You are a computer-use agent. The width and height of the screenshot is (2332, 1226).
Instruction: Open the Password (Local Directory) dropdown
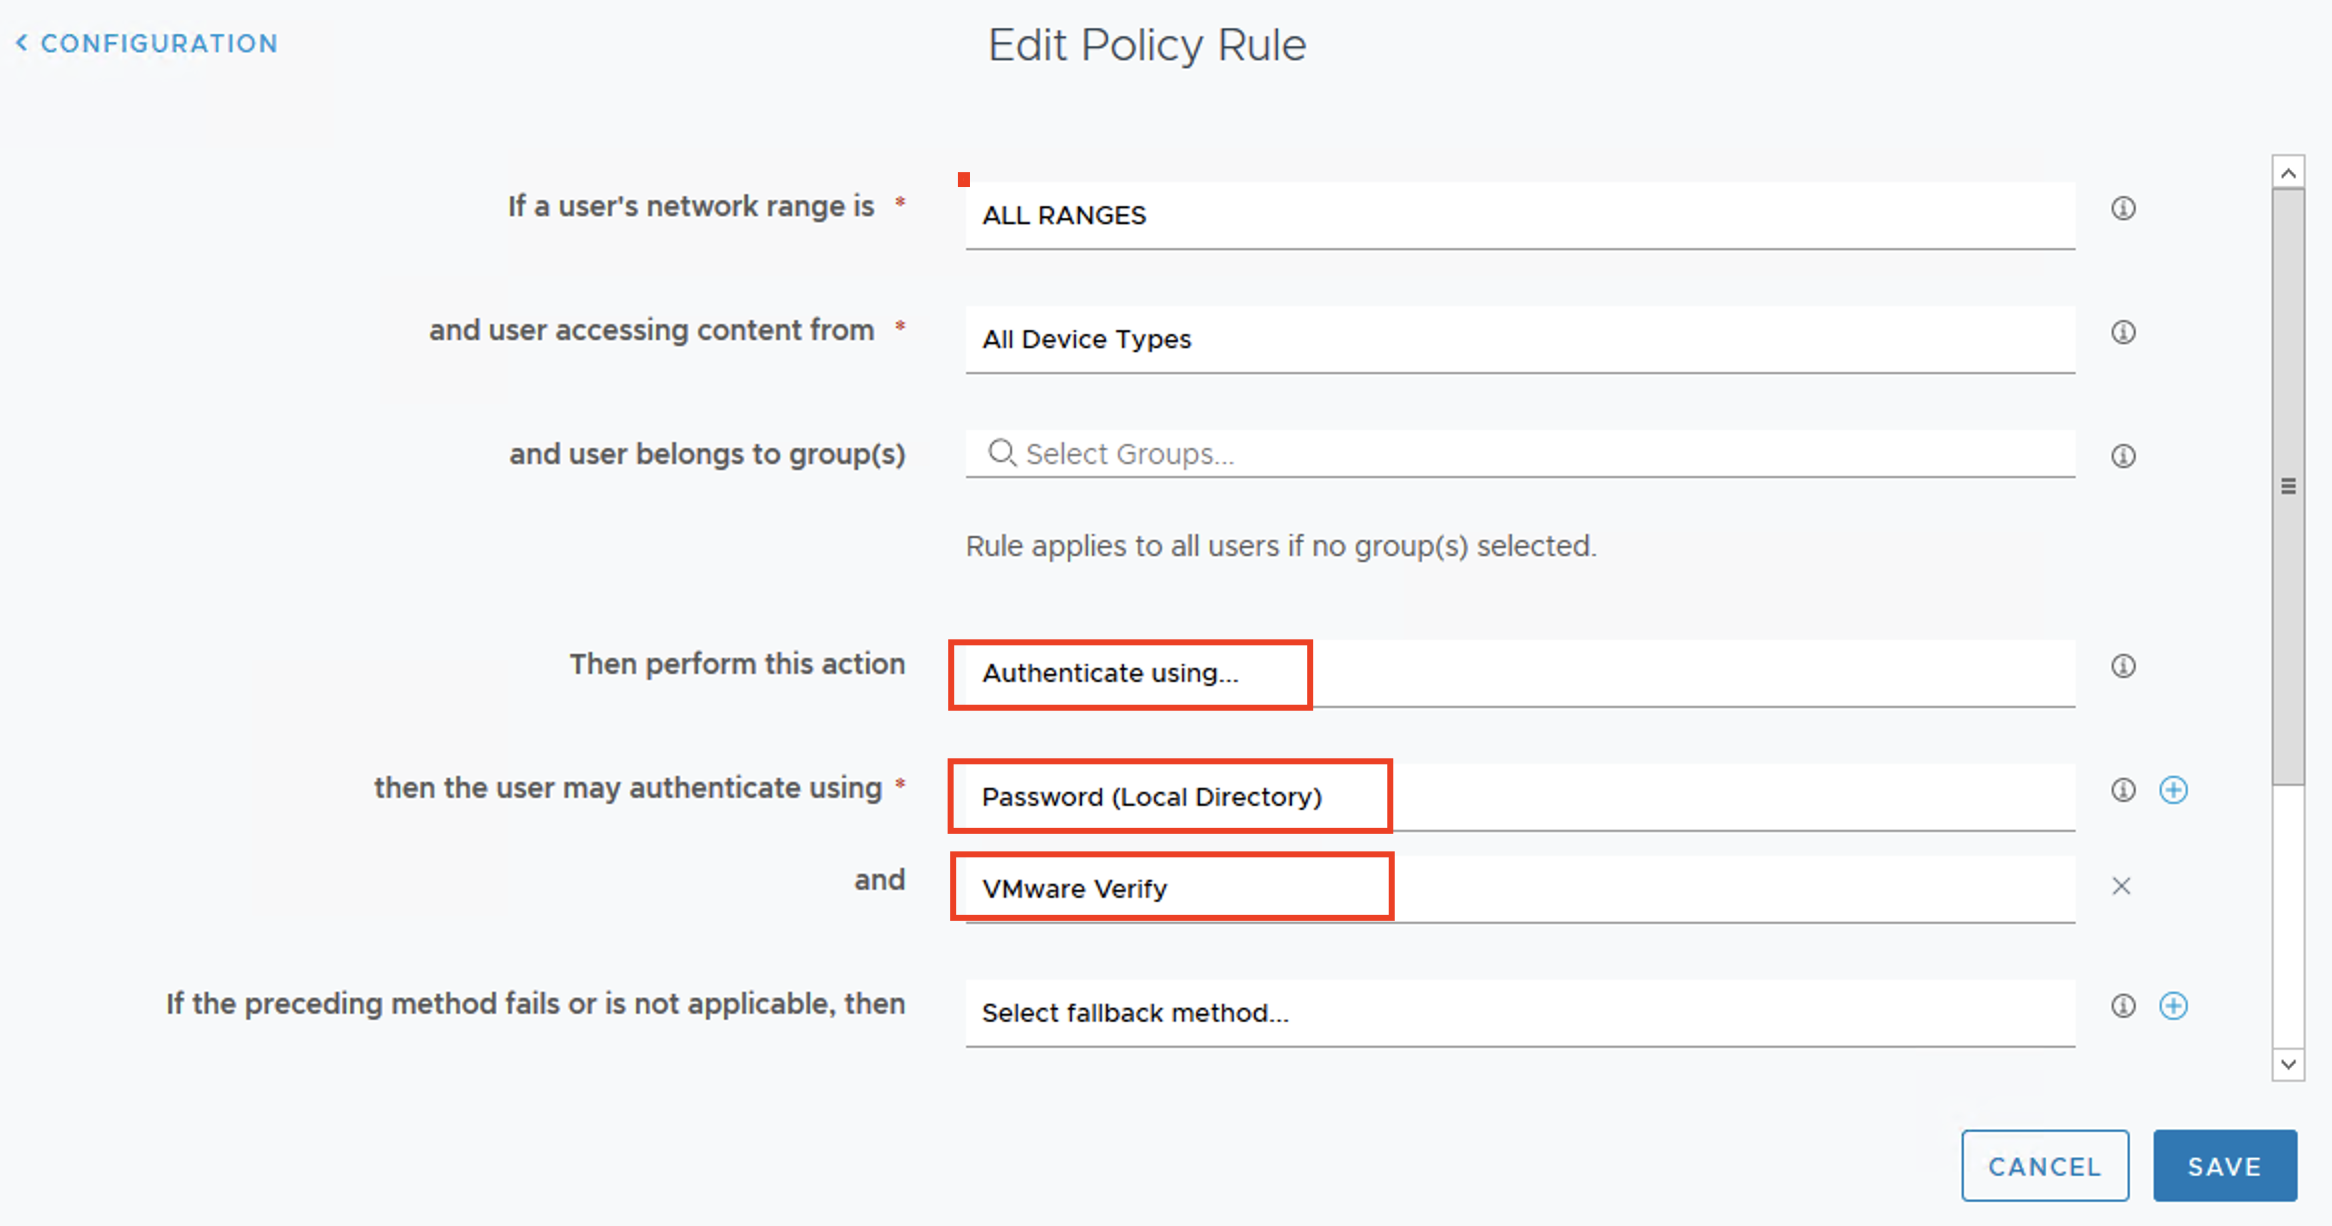pos(1519,797)
